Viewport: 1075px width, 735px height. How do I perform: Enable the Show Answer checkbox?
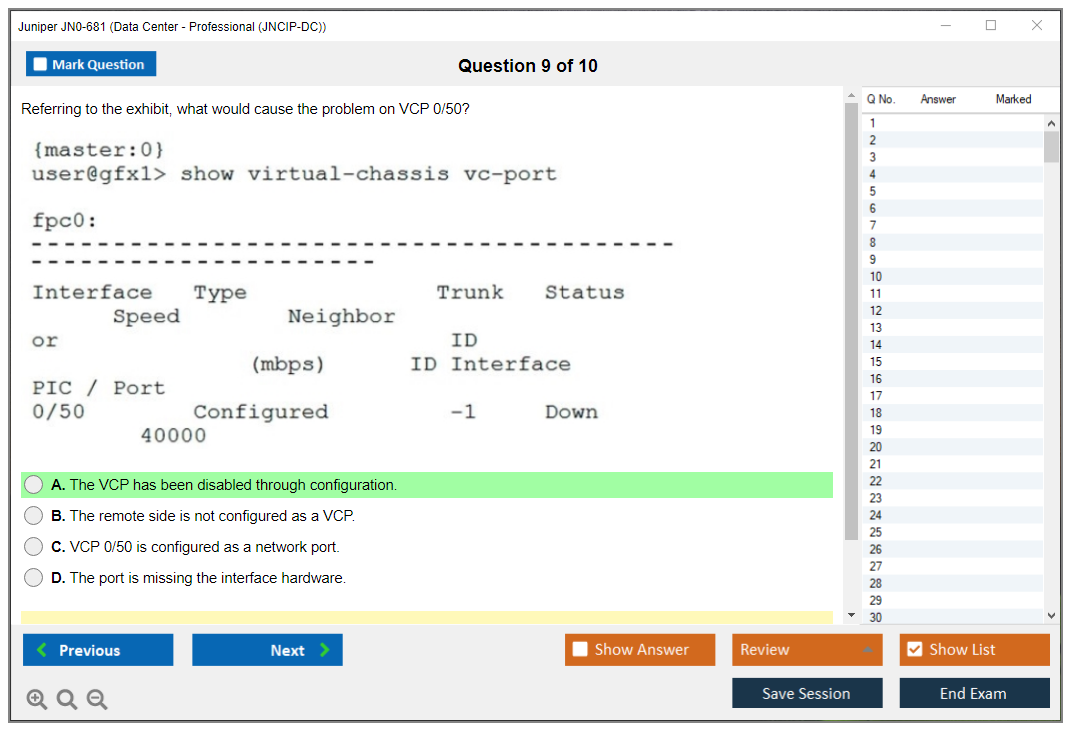click(x=580, y=649)
